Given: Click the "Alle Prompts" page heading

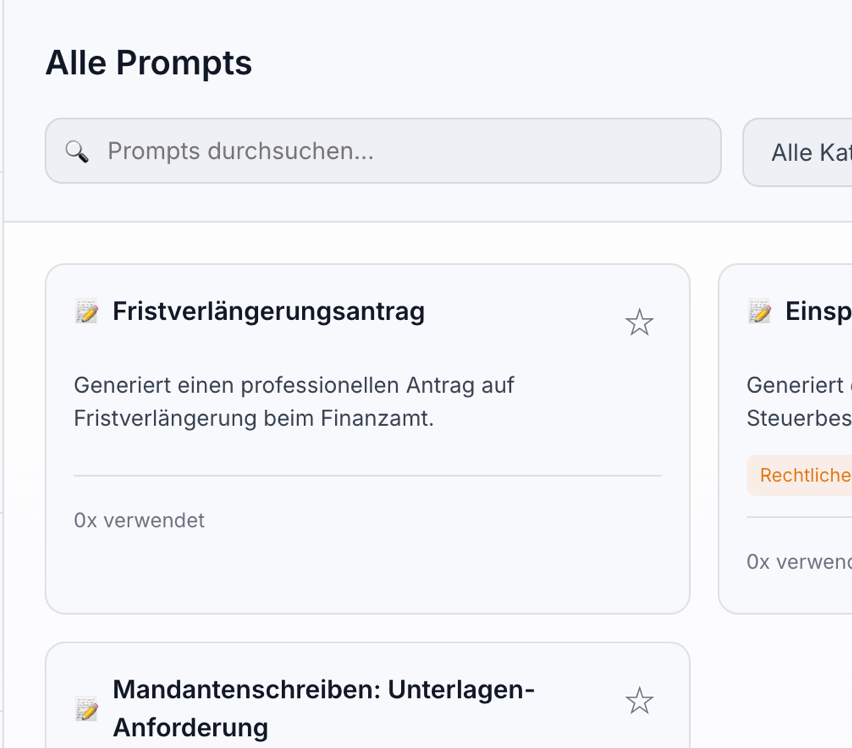Looking at the screenshot, I should coord(148,63).
